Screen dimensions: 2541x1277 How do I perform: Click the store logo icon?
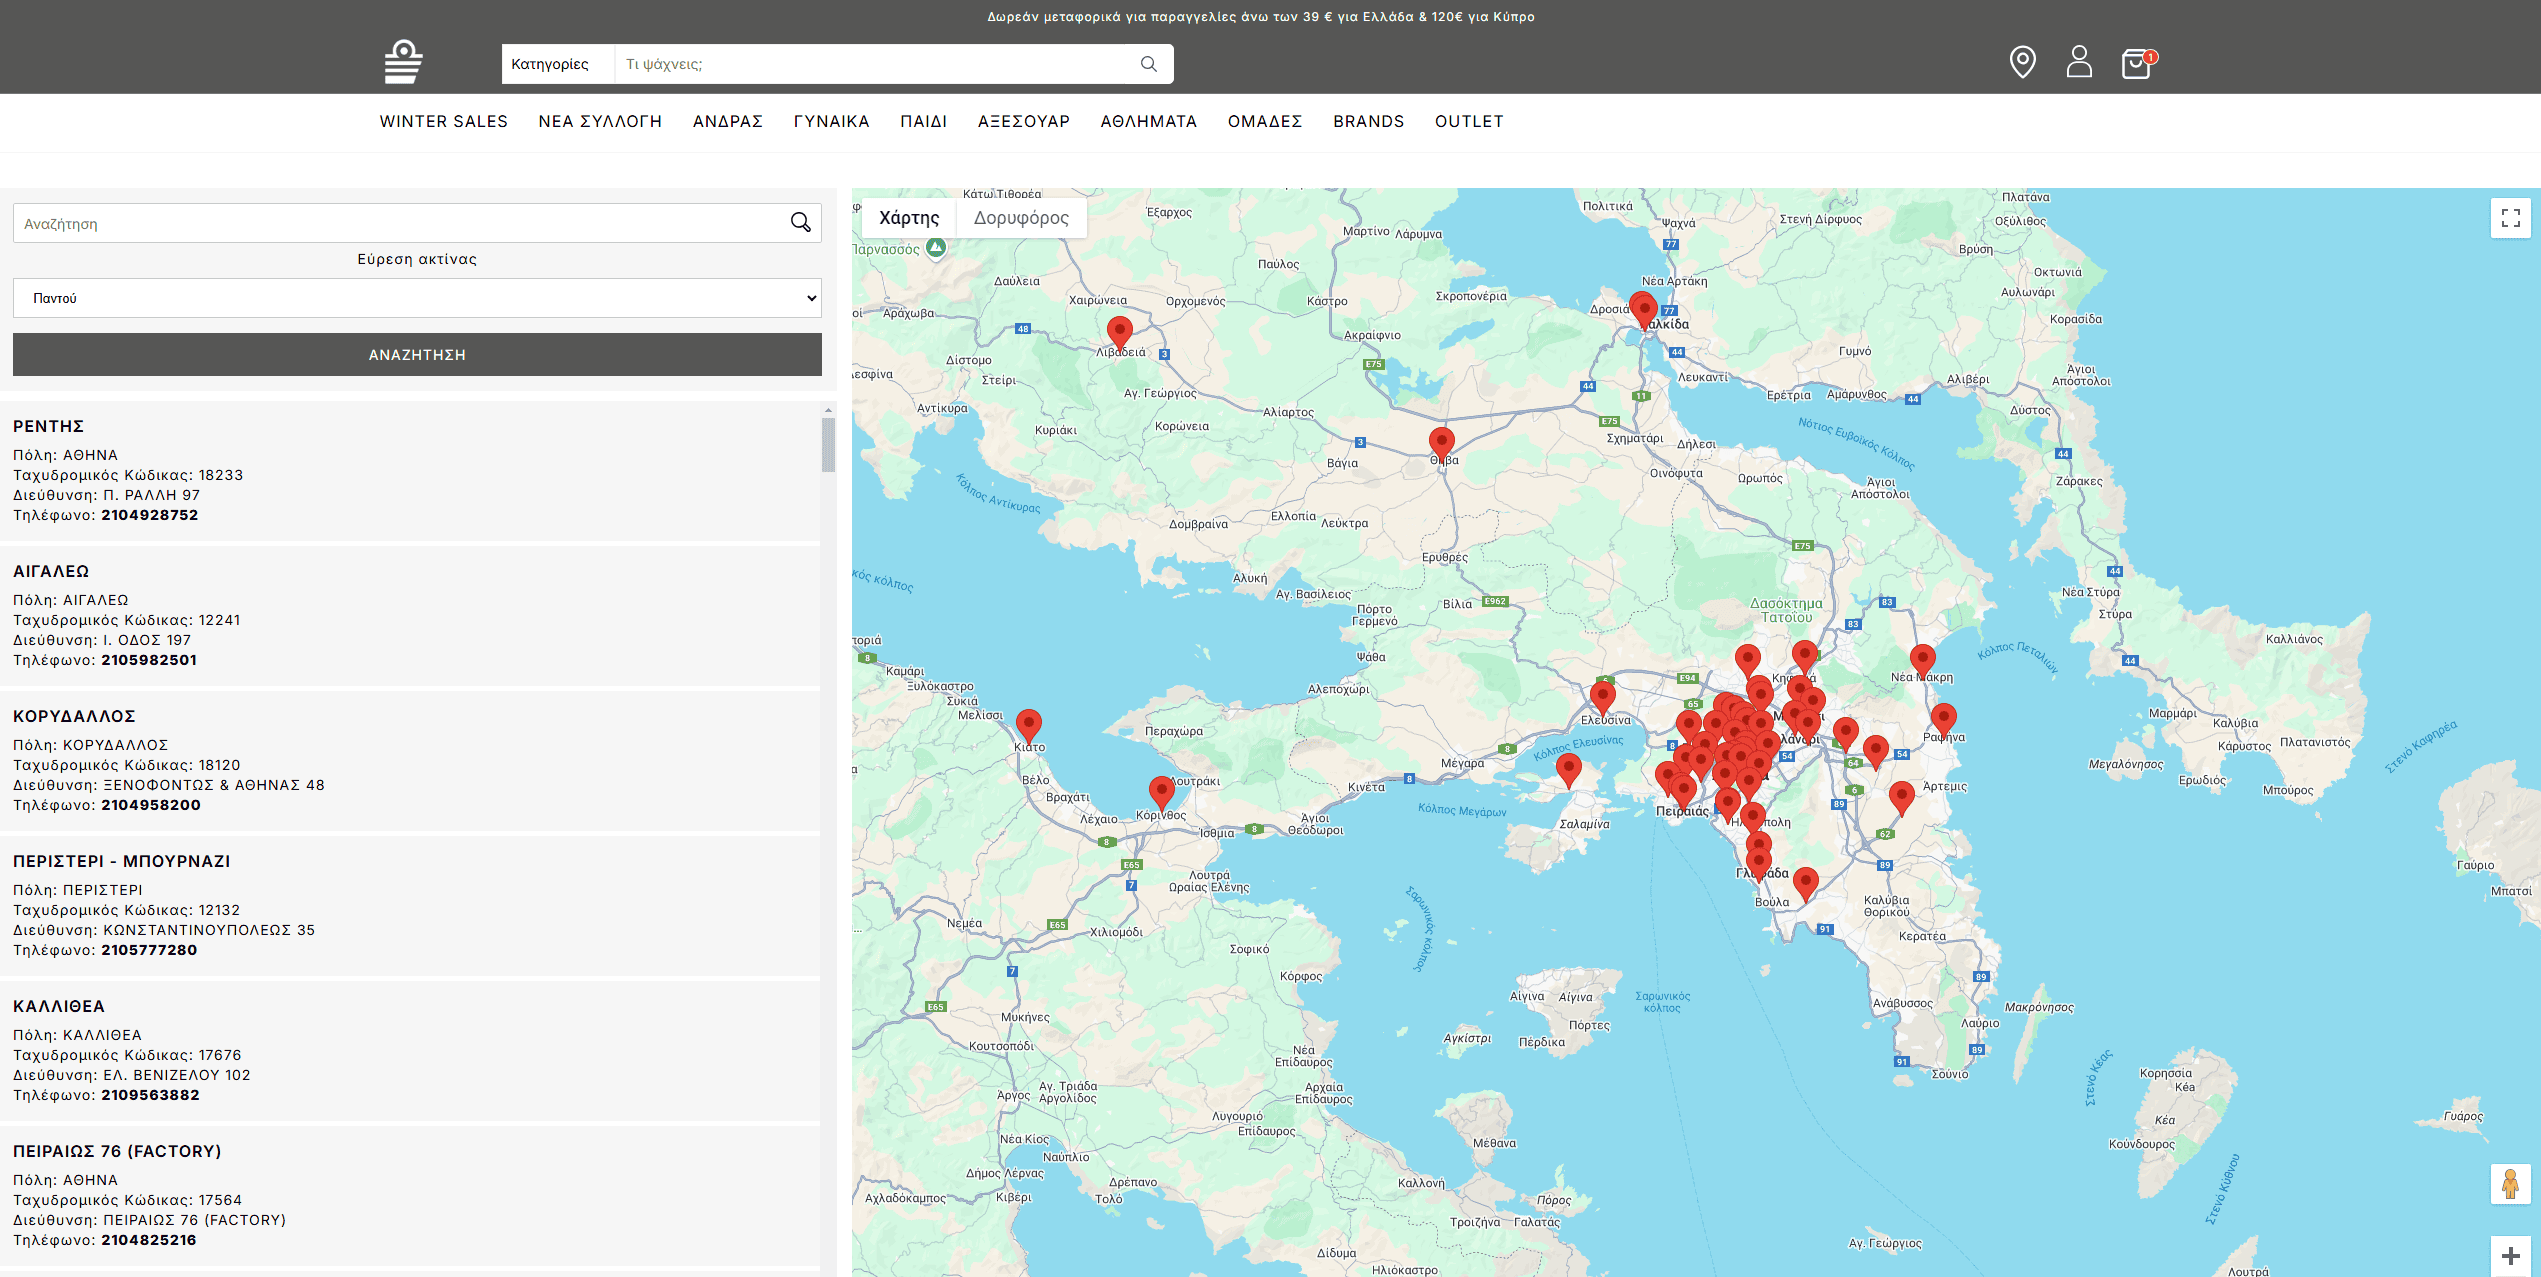(x=403, y=62)
